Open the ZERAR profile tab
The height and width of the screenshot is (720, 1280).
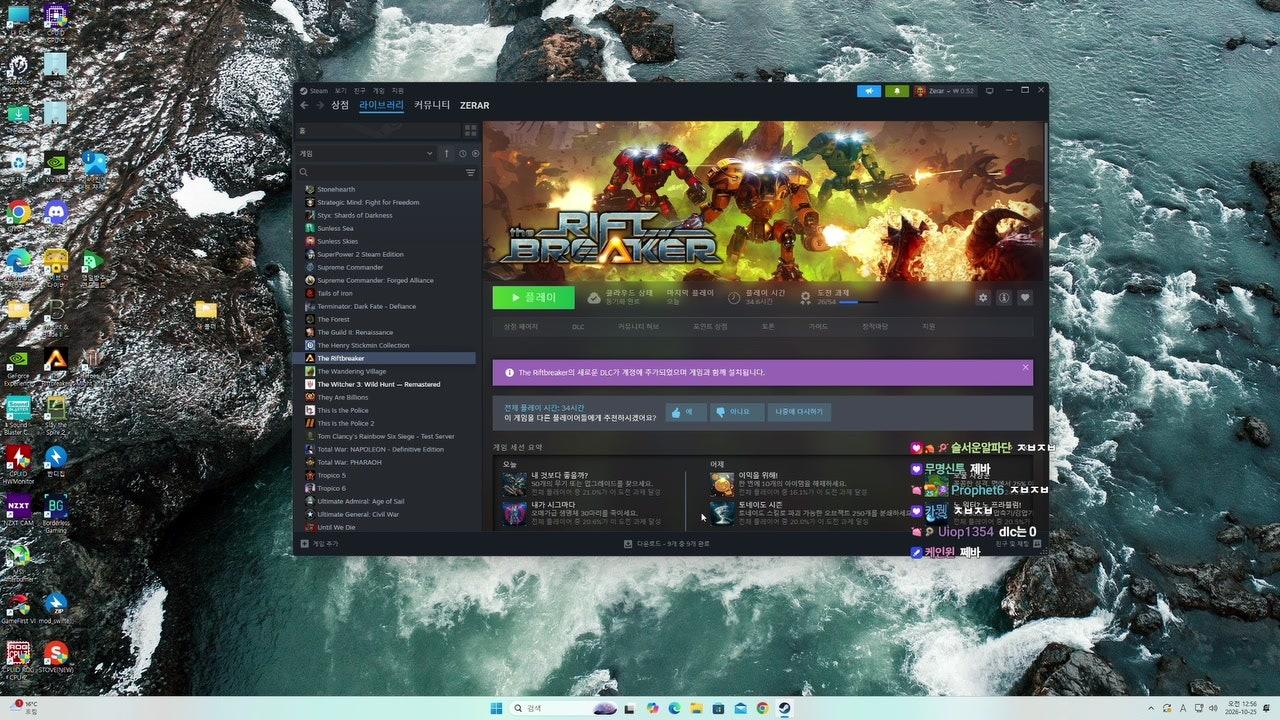click(x=474, y=105)
